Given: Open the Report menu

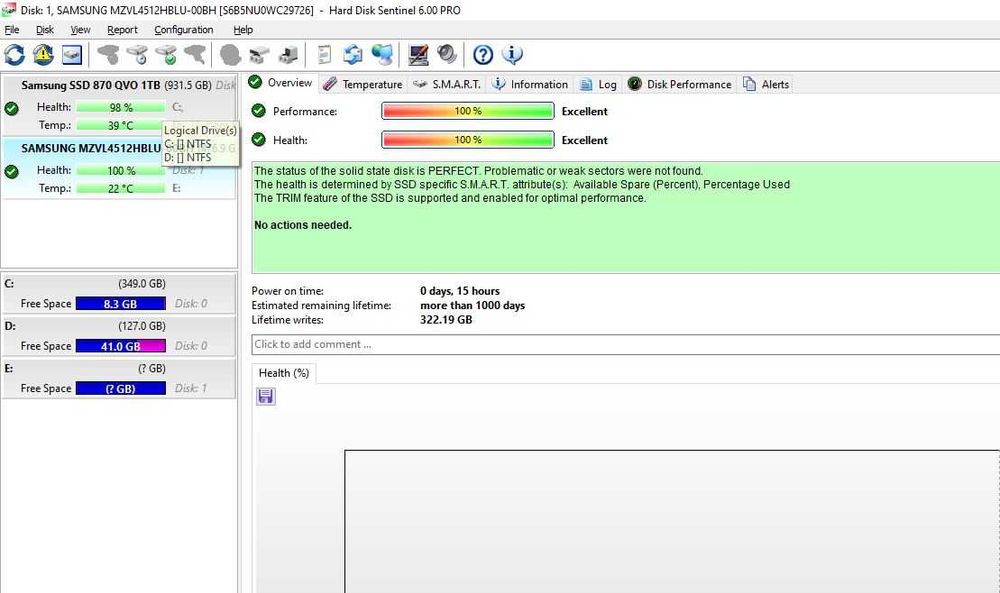Looking at the screenshot, I should coord(122,29).
